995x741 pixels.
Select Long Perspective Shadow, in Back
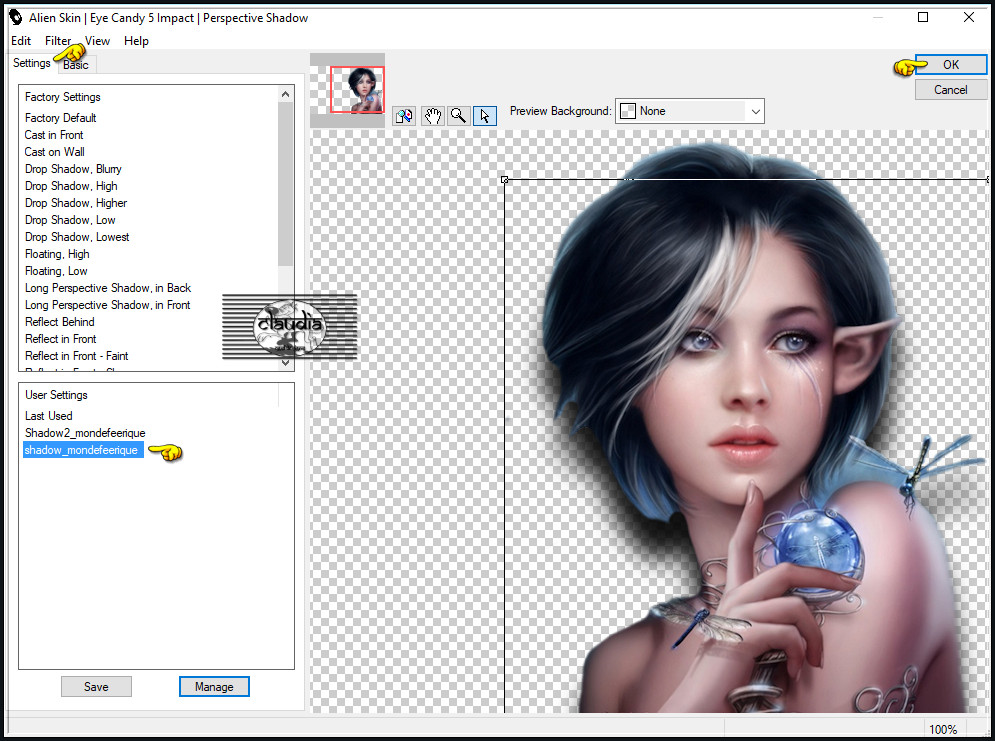(108, 288)
